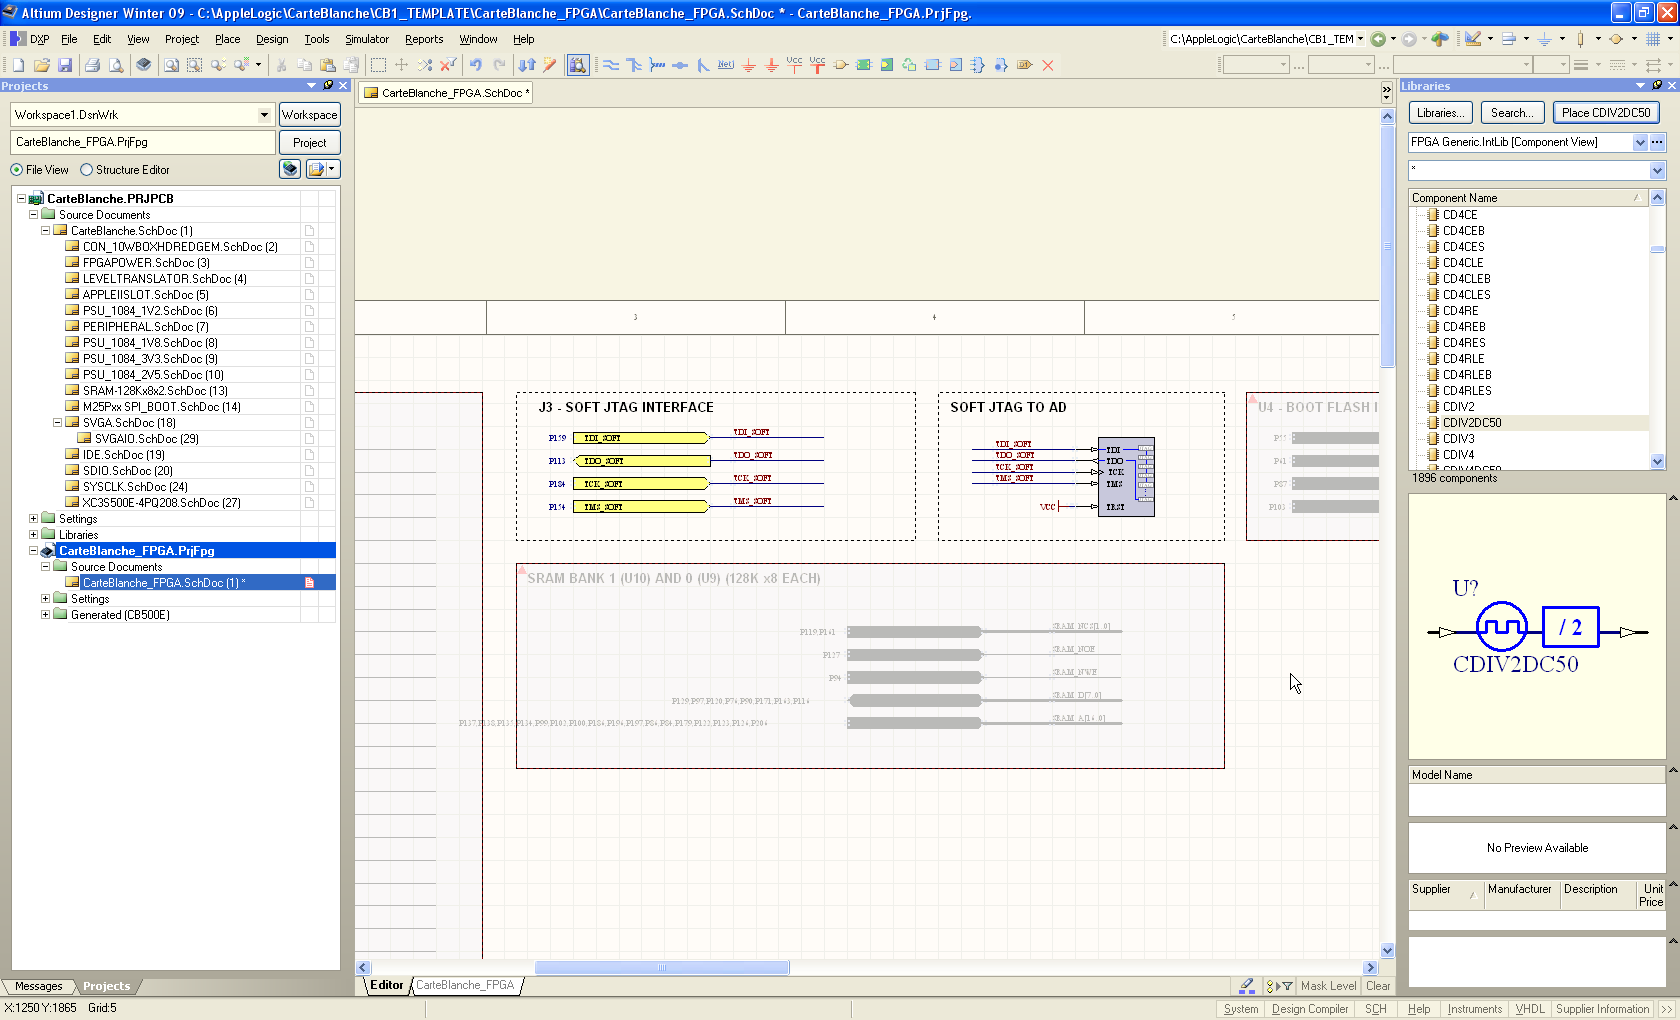Open PERIPHERAL.SchDoc (7) in the tree
The height and width of the screenshot is (1020, 1680).
coord(146,327)
